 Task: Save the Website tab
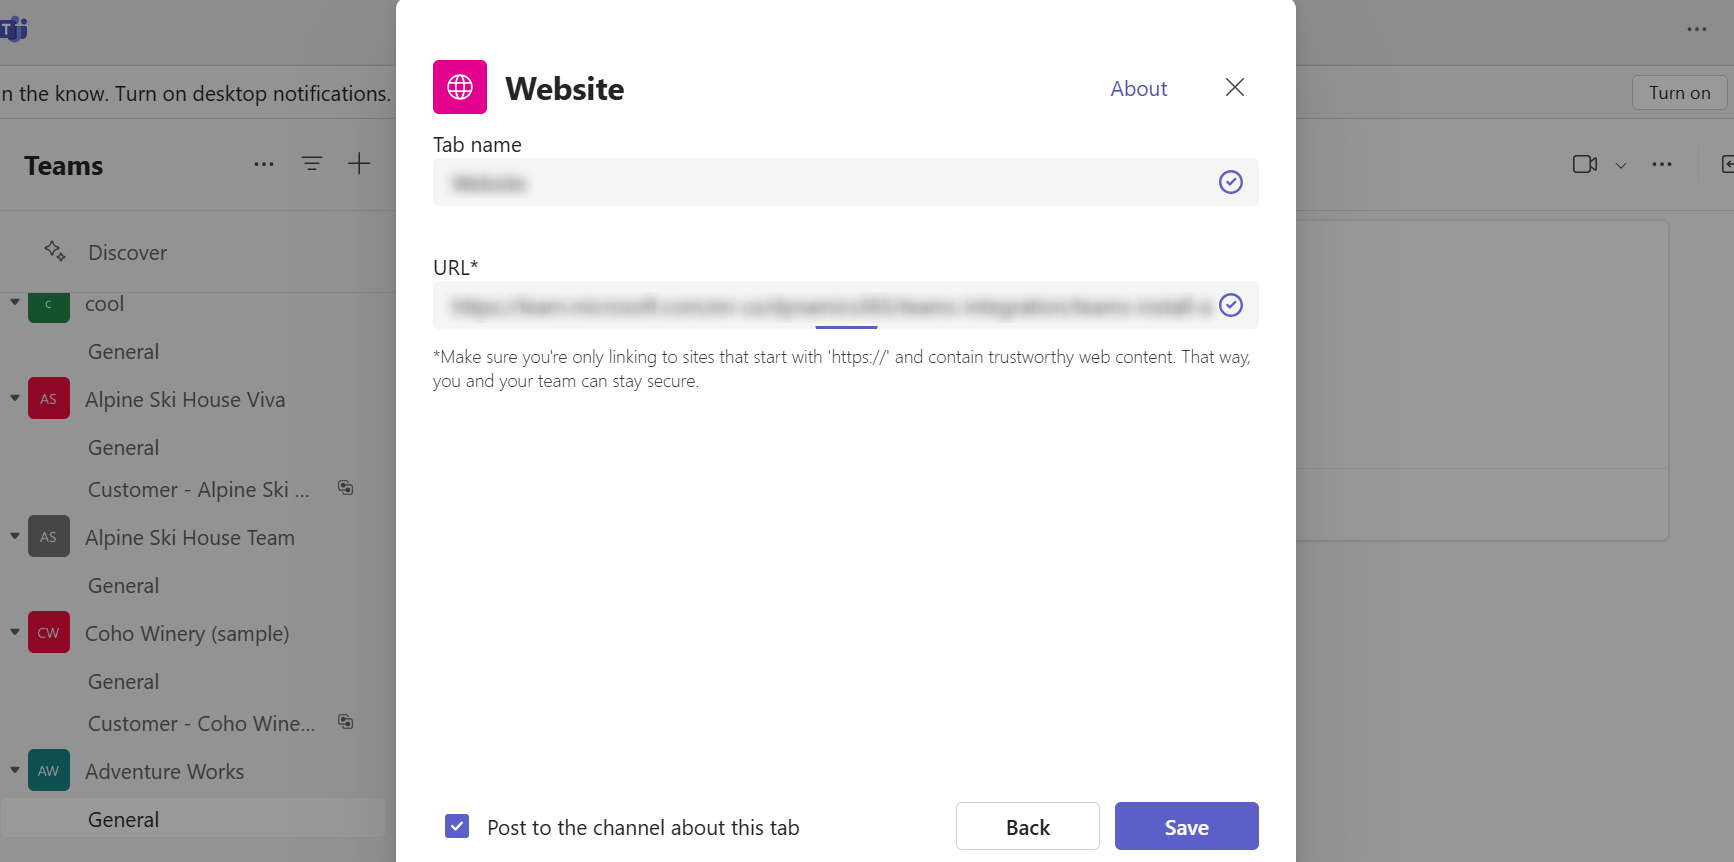1186,826
